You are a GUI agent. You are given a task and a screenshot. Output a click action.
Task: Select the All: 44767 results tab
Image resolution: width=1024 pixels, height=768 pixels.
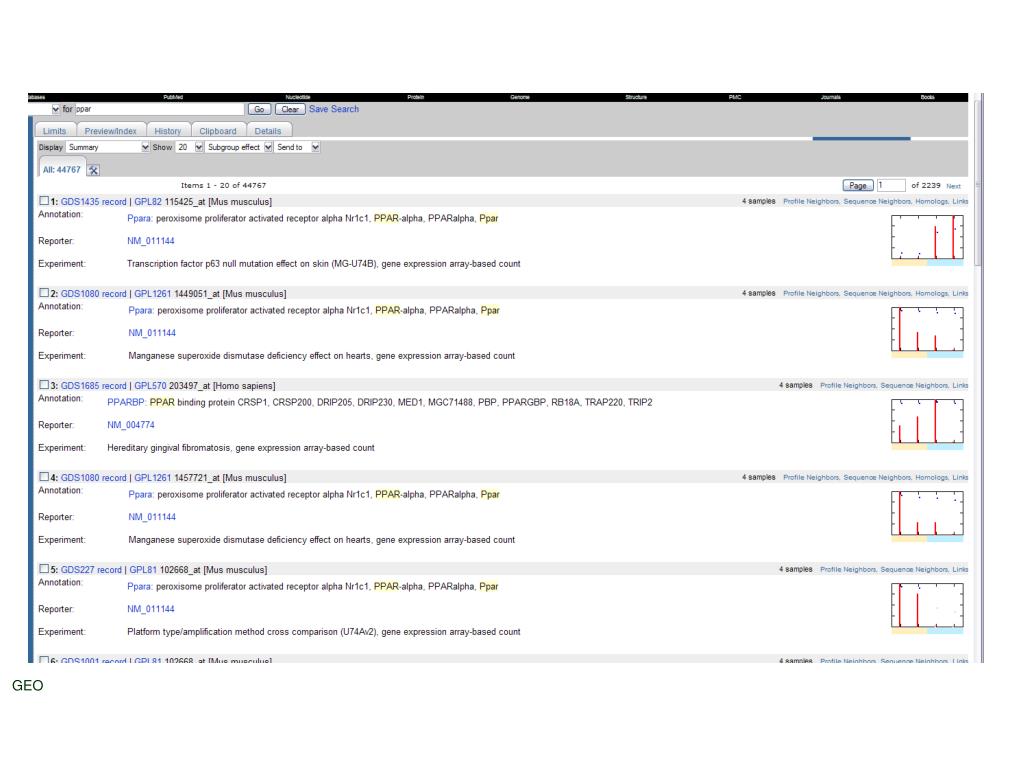[x=61, y=170]
